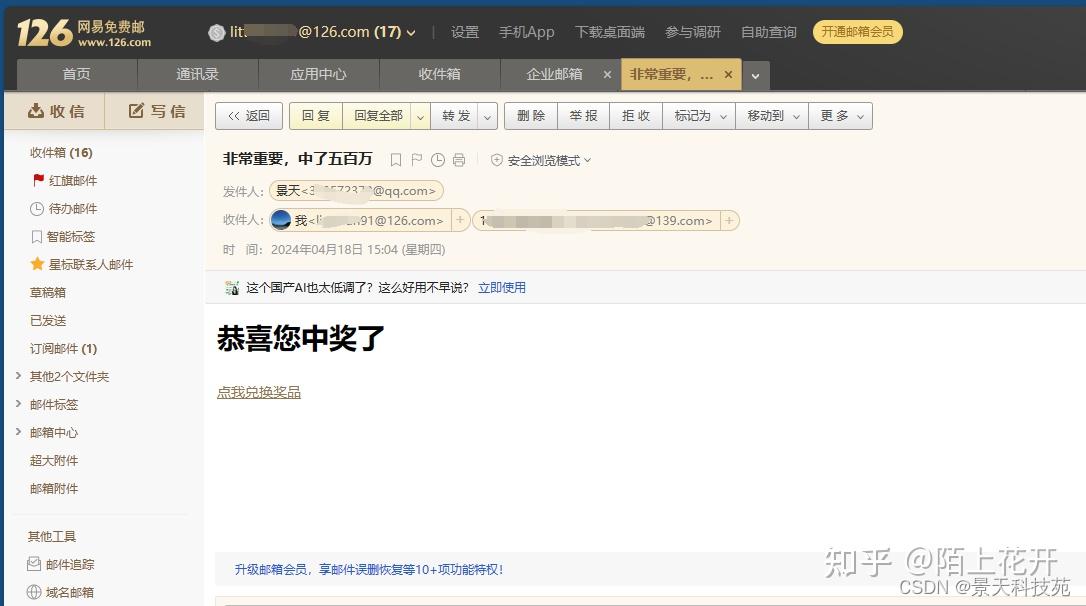Click the 开通邮箱会员 membership button
The image size is (1086, 606).
(x=858, y=31)
